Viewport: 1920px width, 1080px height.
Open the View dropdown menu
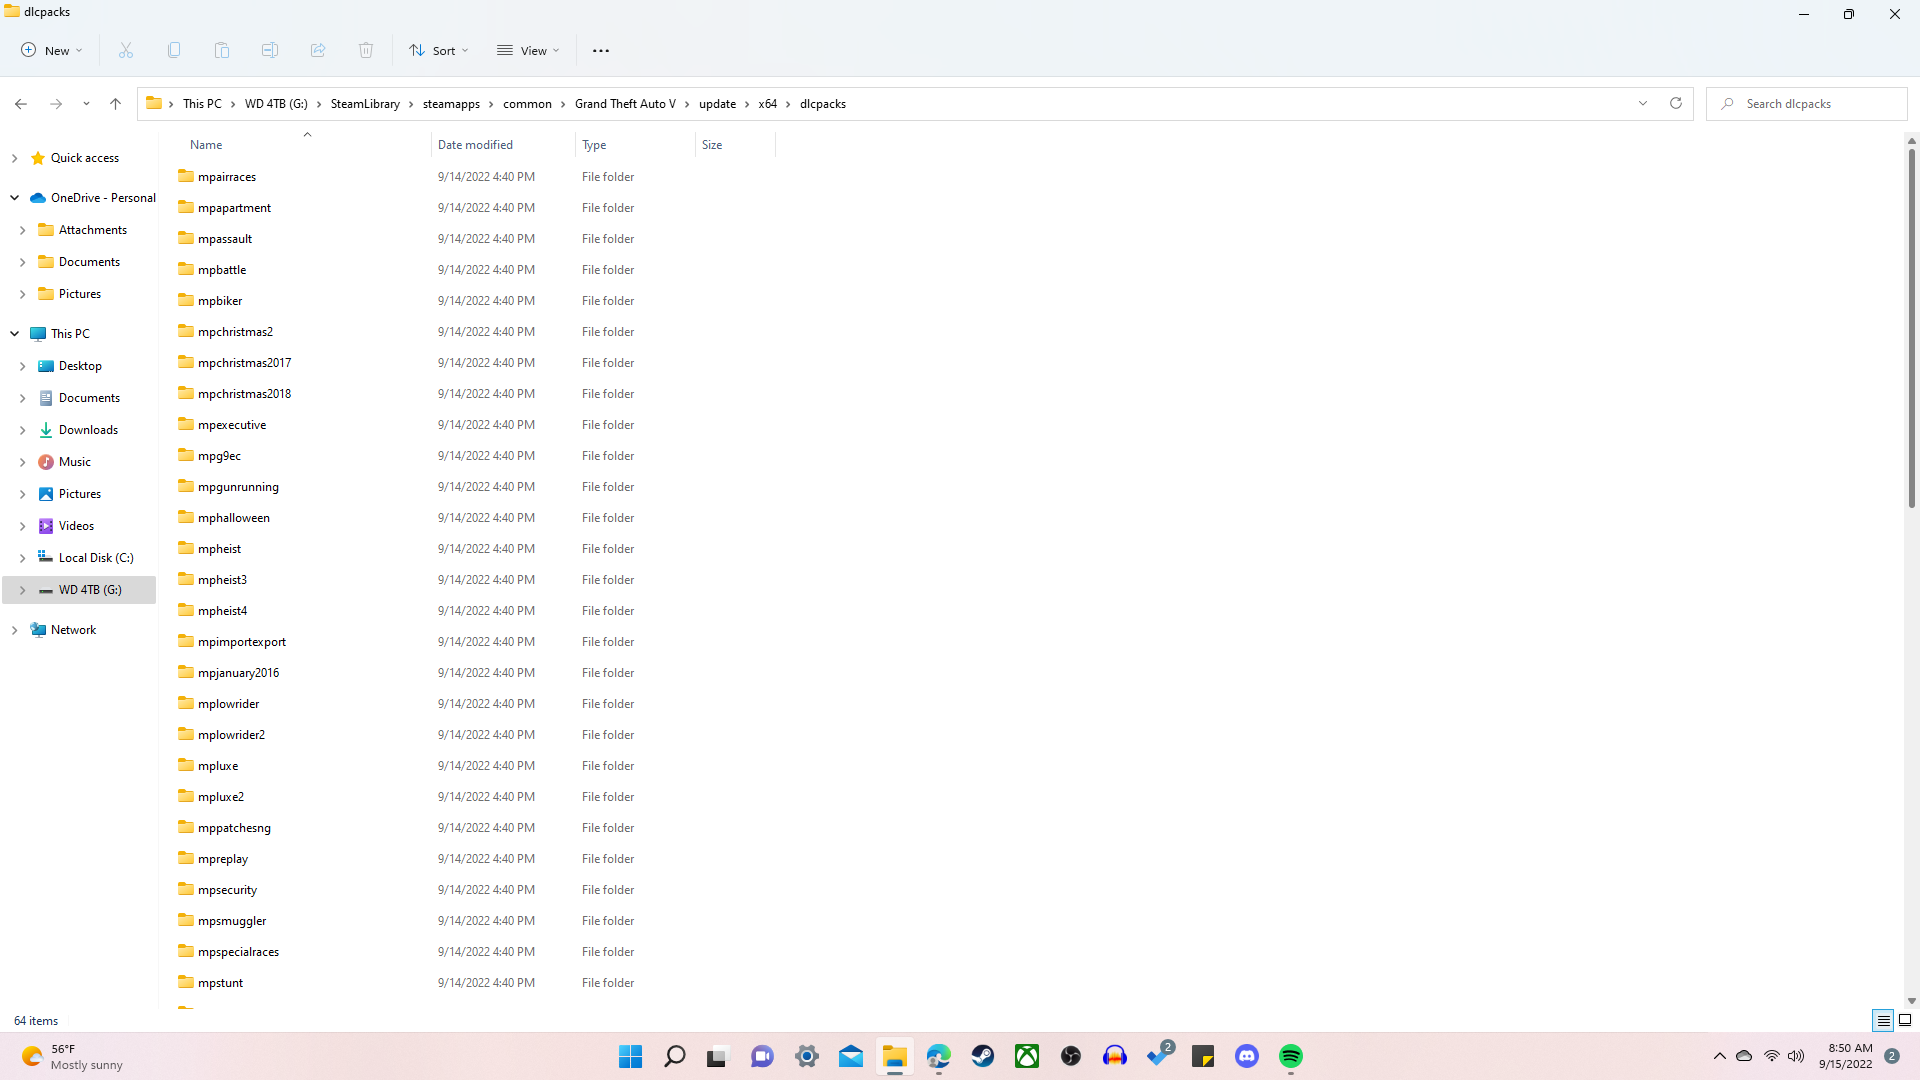(x=528, y=50)
